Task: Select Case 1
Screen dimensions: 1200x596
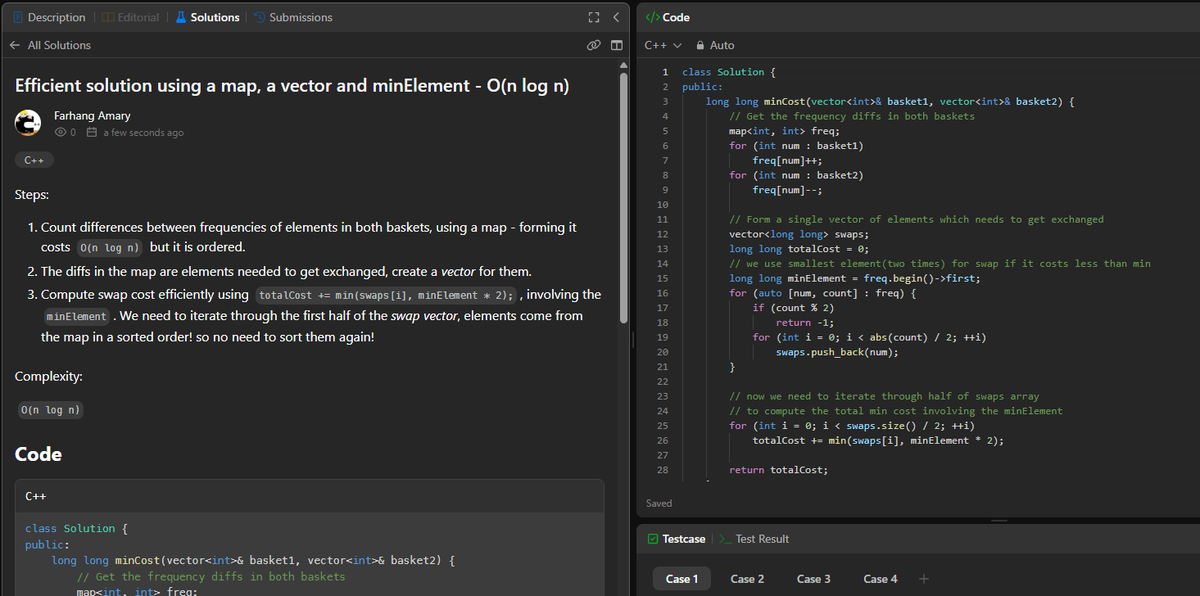Action: point(682,579)
